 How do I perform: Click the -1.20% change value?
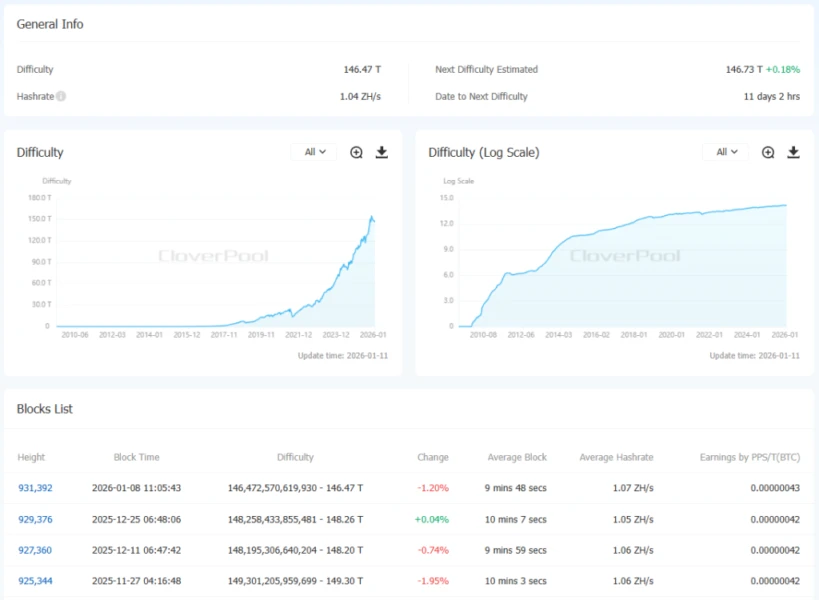click(x=433, y=488)
